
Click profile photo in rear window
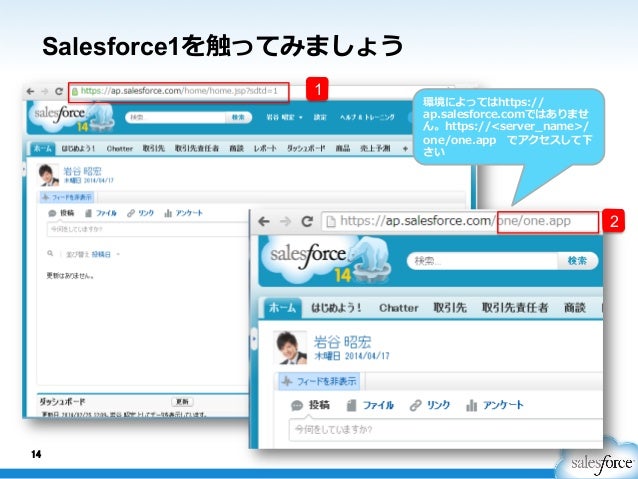(48, 175)
